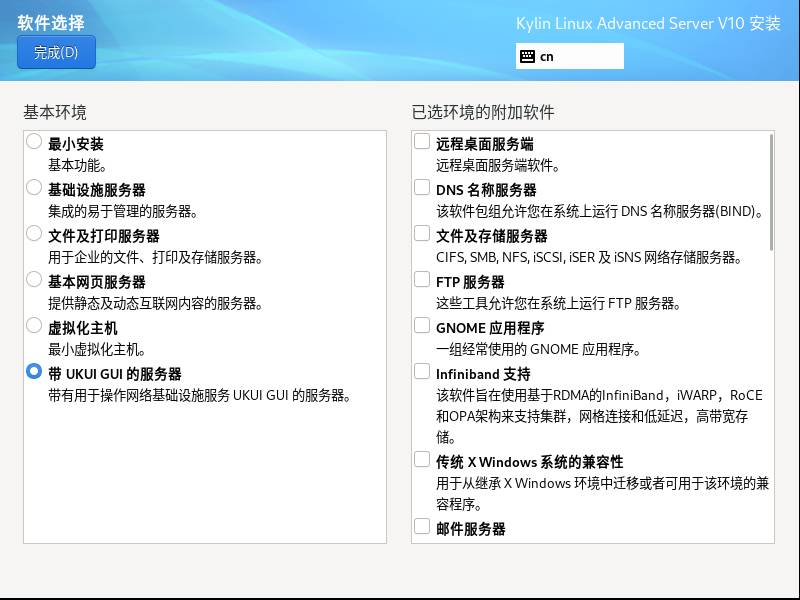Viewport: 800px width, 600px height.
Task: Choose the 文件及打印服务器 radio button
Action: (x=34, y=234)
